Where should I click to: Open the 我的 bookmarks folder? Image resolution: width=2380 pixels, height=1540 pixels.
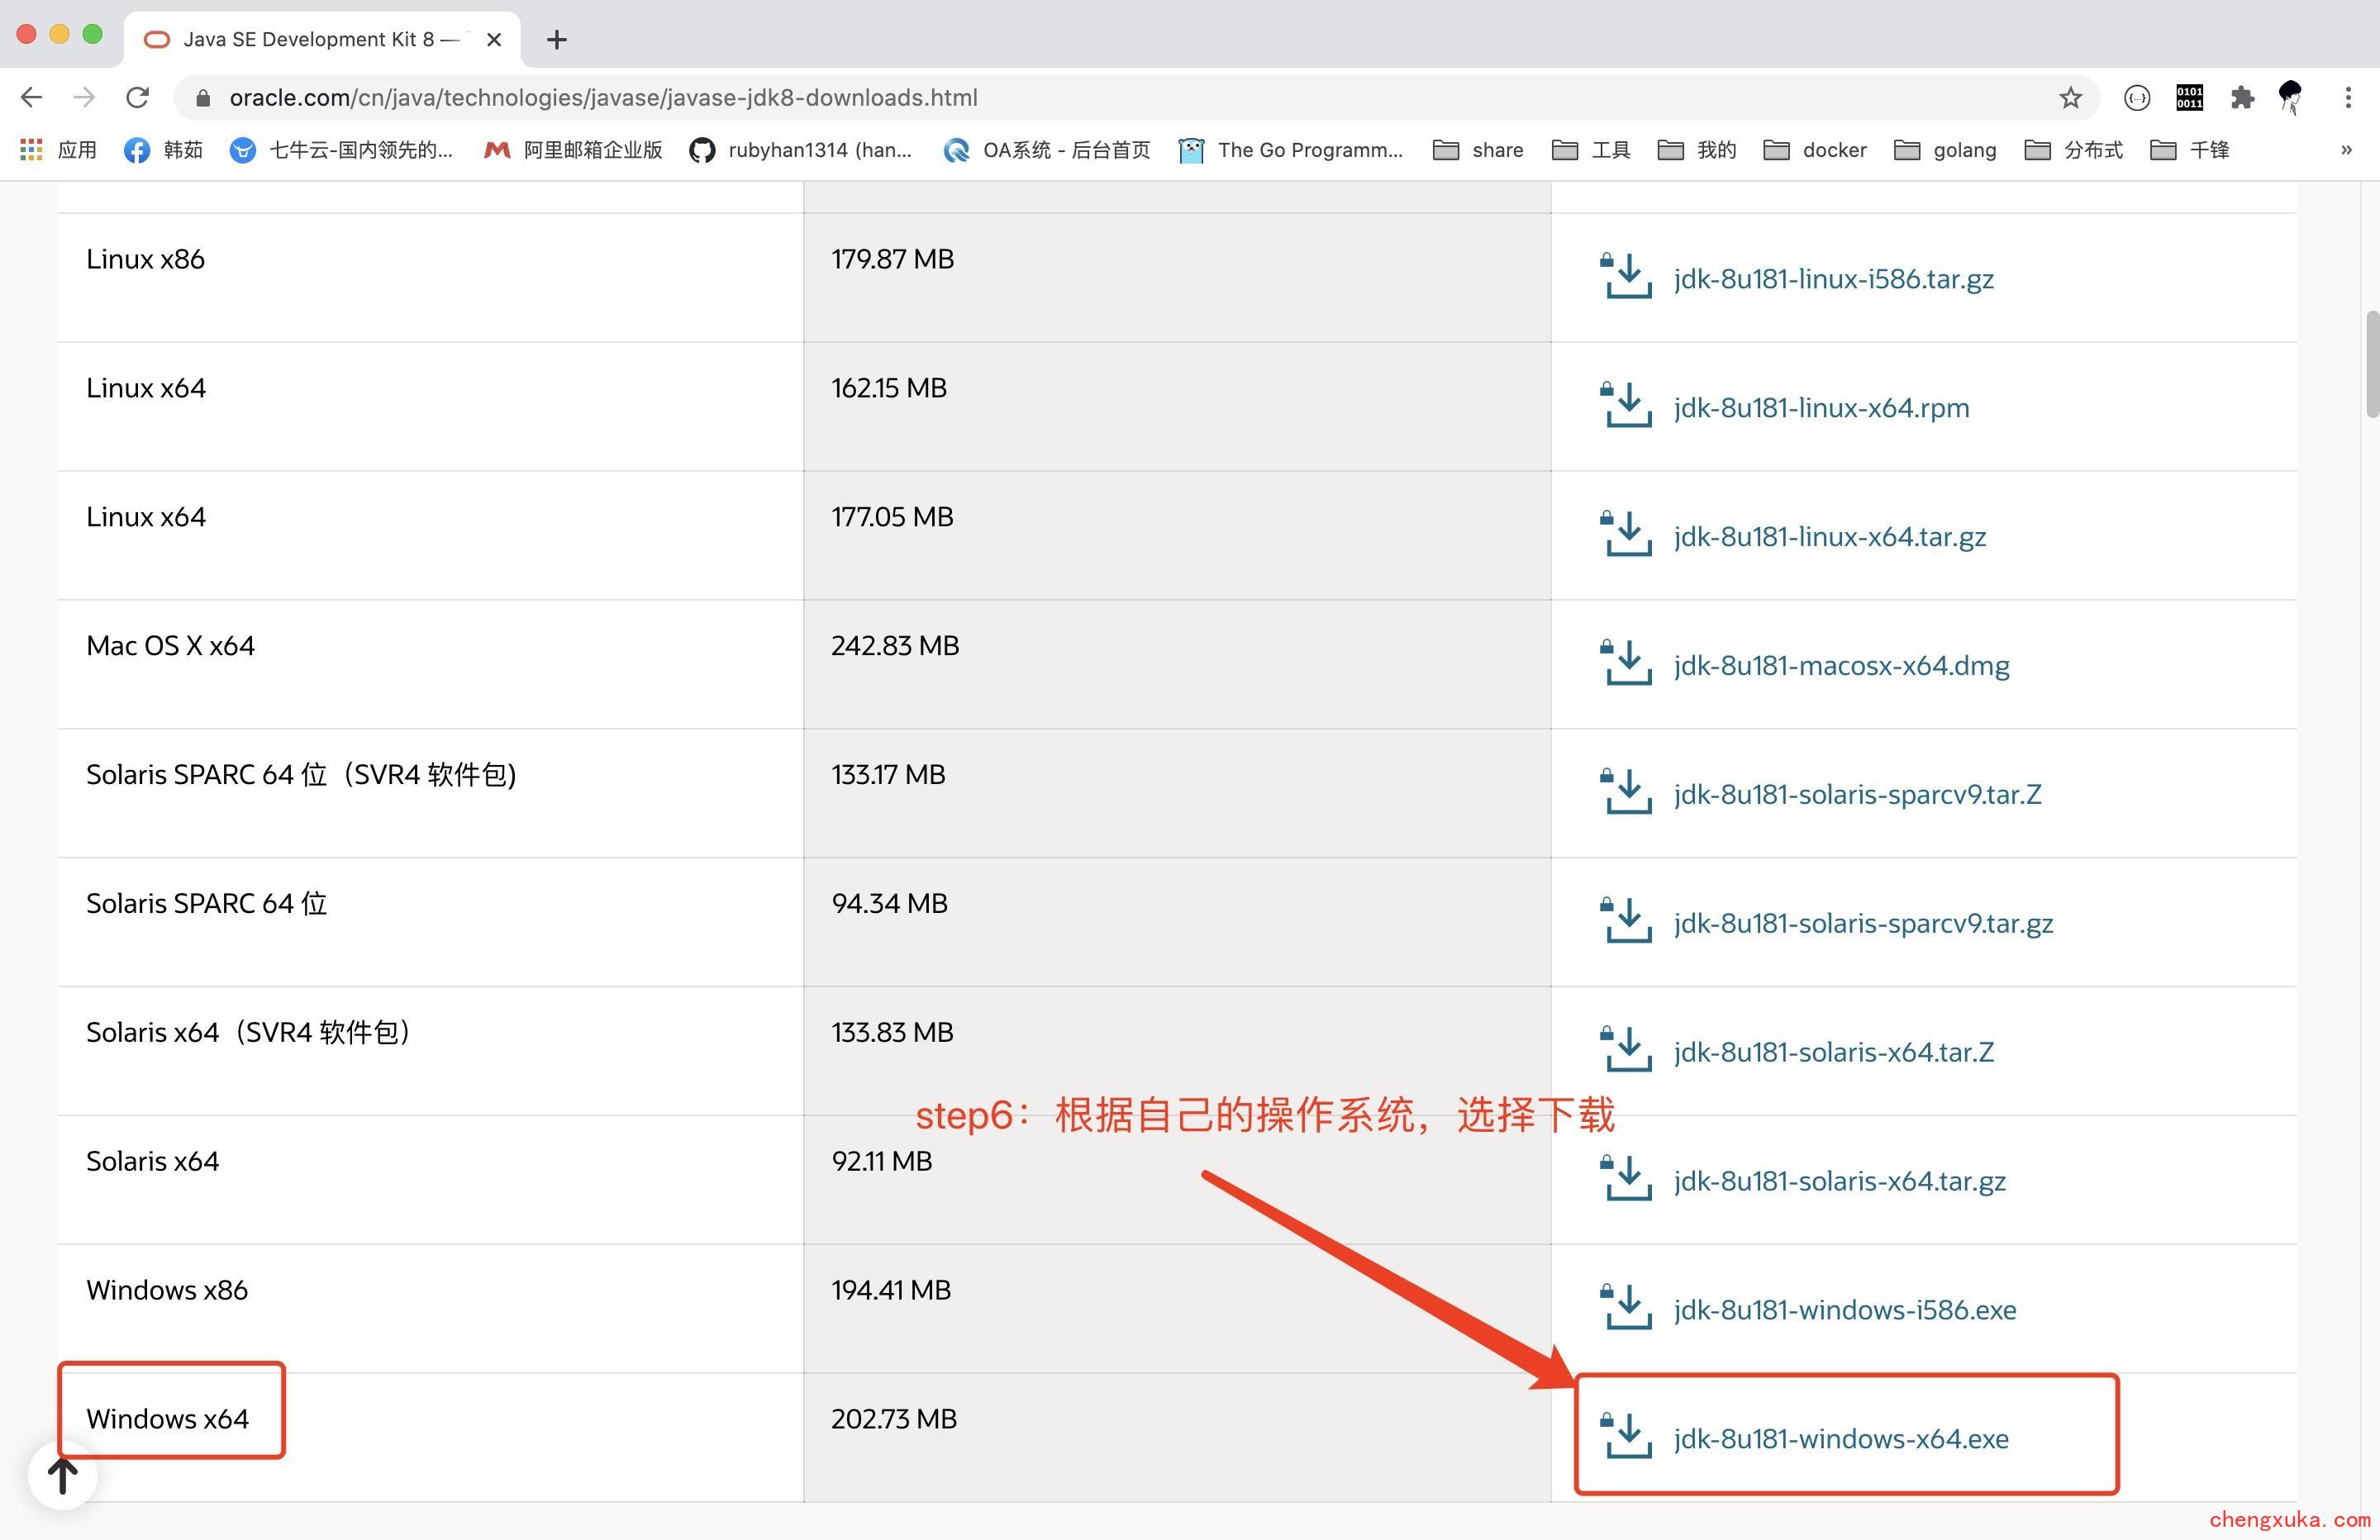1697,150
